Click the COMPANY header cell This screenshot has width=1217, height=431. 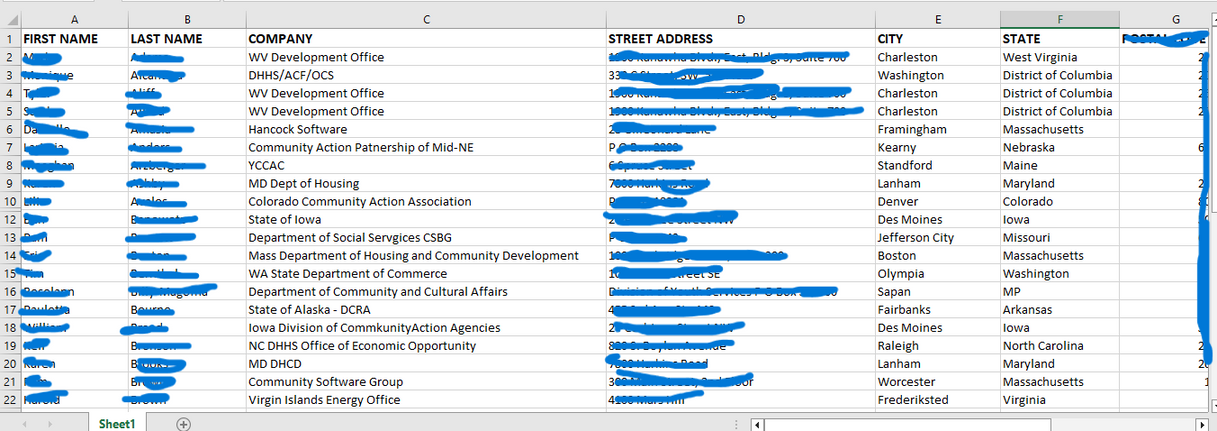(425, 39)
